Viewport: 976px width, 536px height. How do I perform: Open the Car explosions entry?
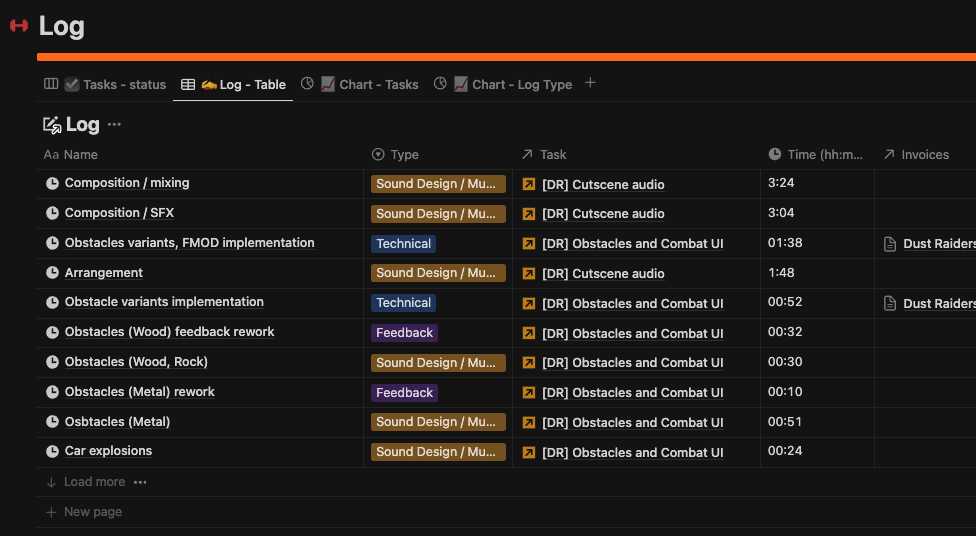coord(108,451)
